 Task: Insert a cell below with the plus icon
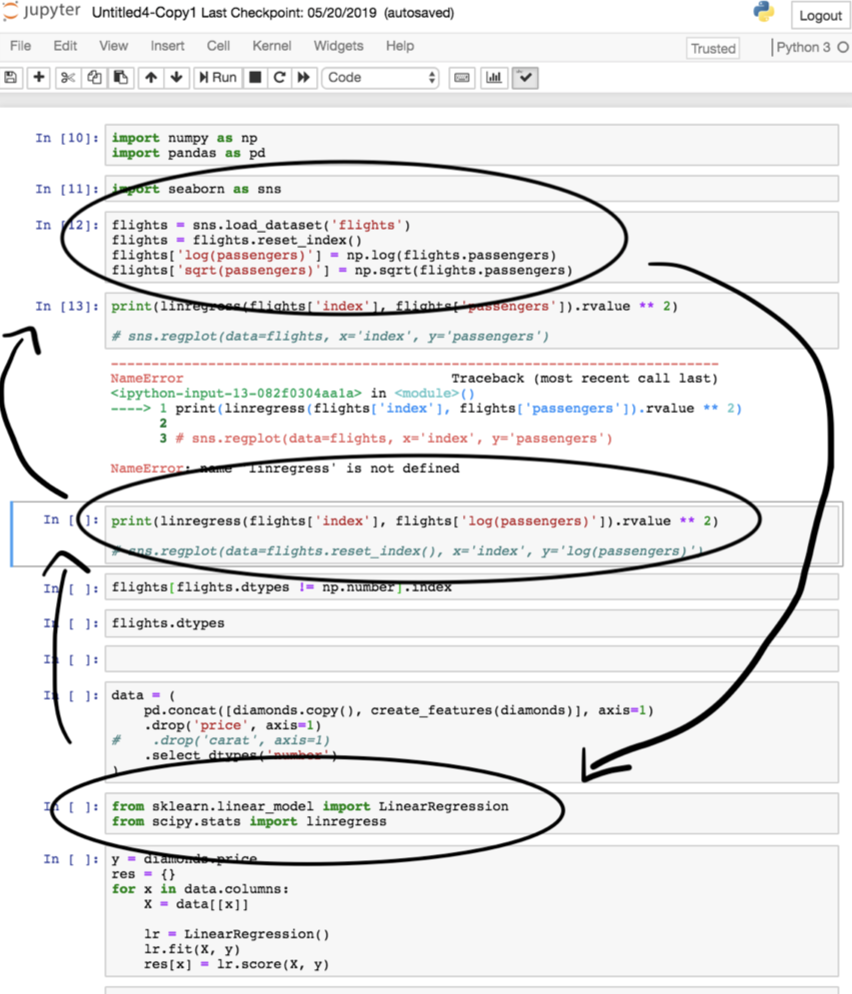click(x=39, y=77)
